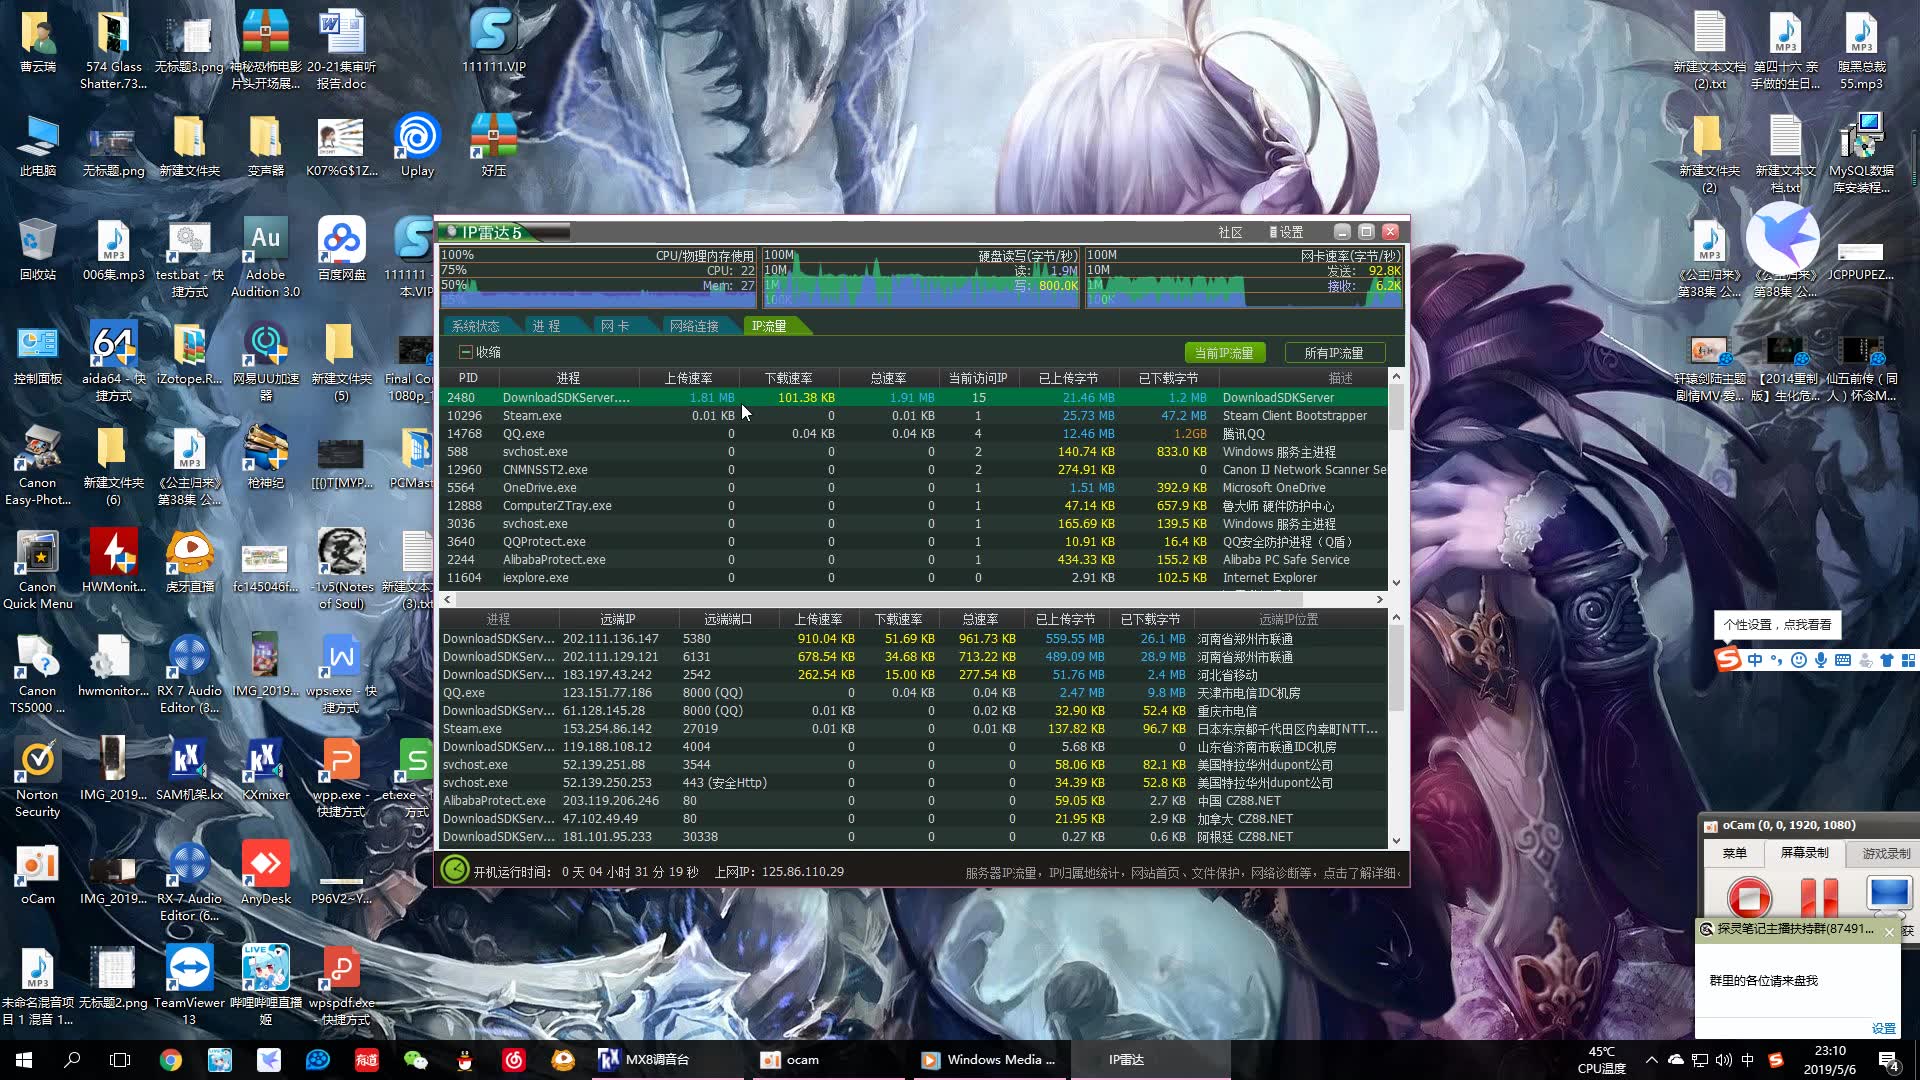Viewport: 1920px width, 1080px height.
Task: Sort process table by 下载速率 column
Action: coord(789,378)
